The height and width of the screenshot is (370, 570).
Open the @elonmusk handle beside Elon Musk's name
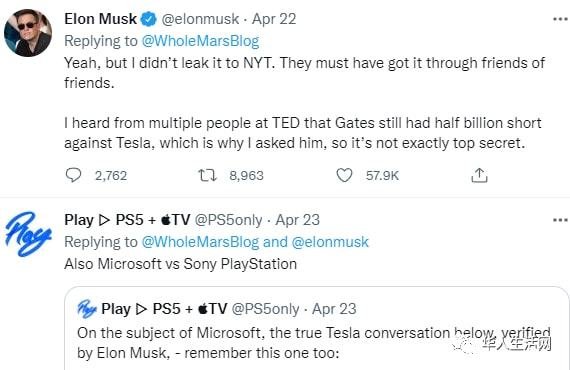pyautogui.click(x=200, y=19)
